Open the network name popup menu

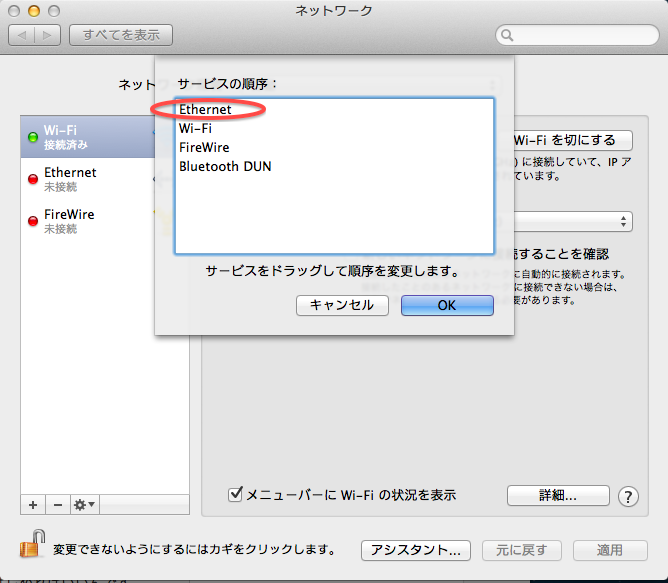click(x=573, y=222)
